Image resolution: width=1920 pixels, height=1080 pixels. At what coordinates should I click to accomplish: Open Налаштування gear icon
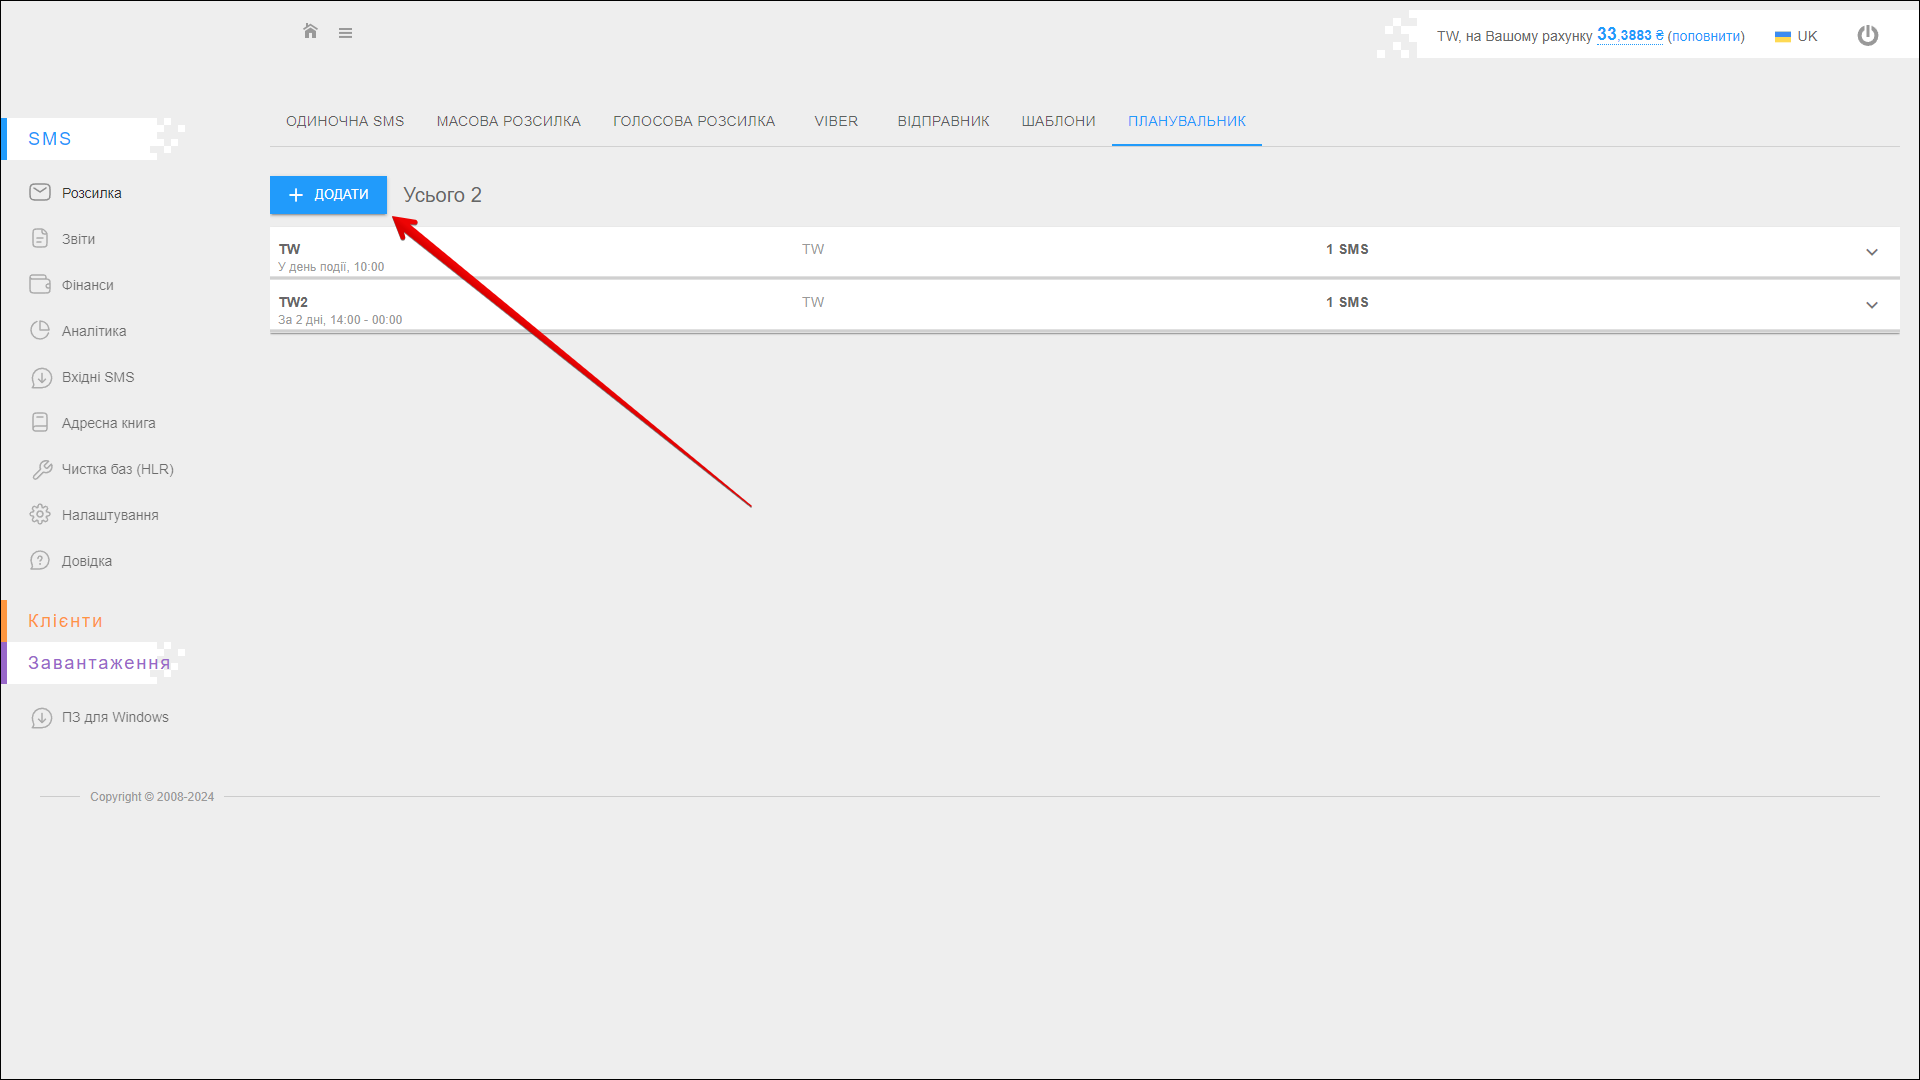(x=40, y=514)
